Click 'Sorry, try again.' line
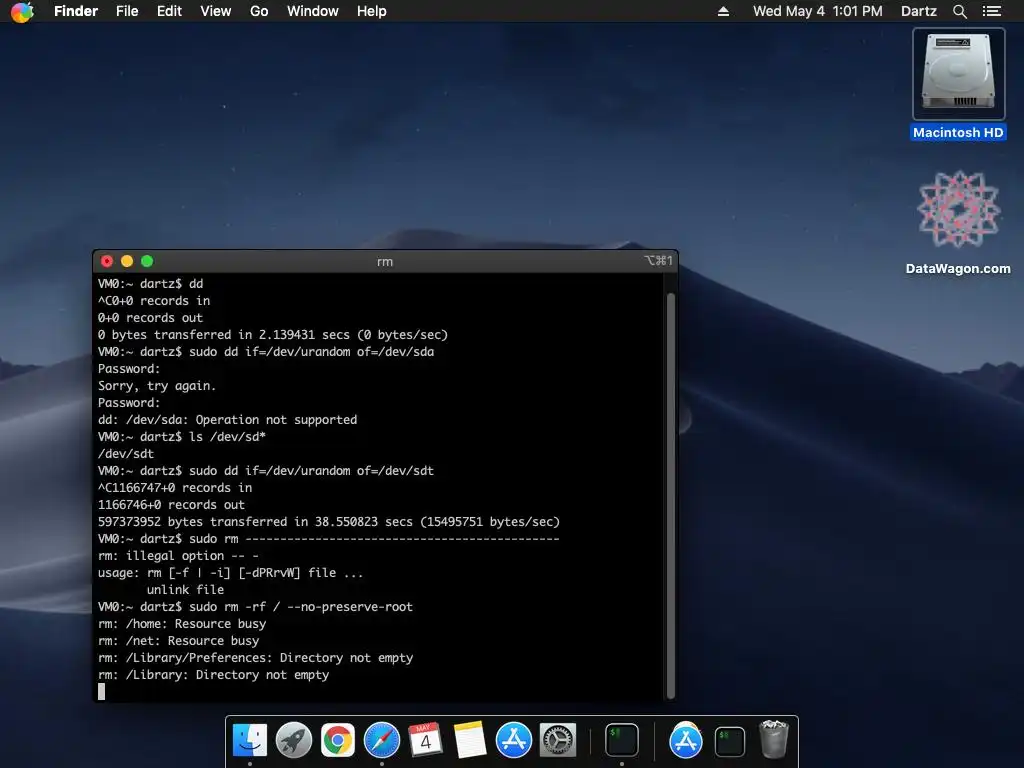The height and width of the screenshot is (768, 1024). 157,386
